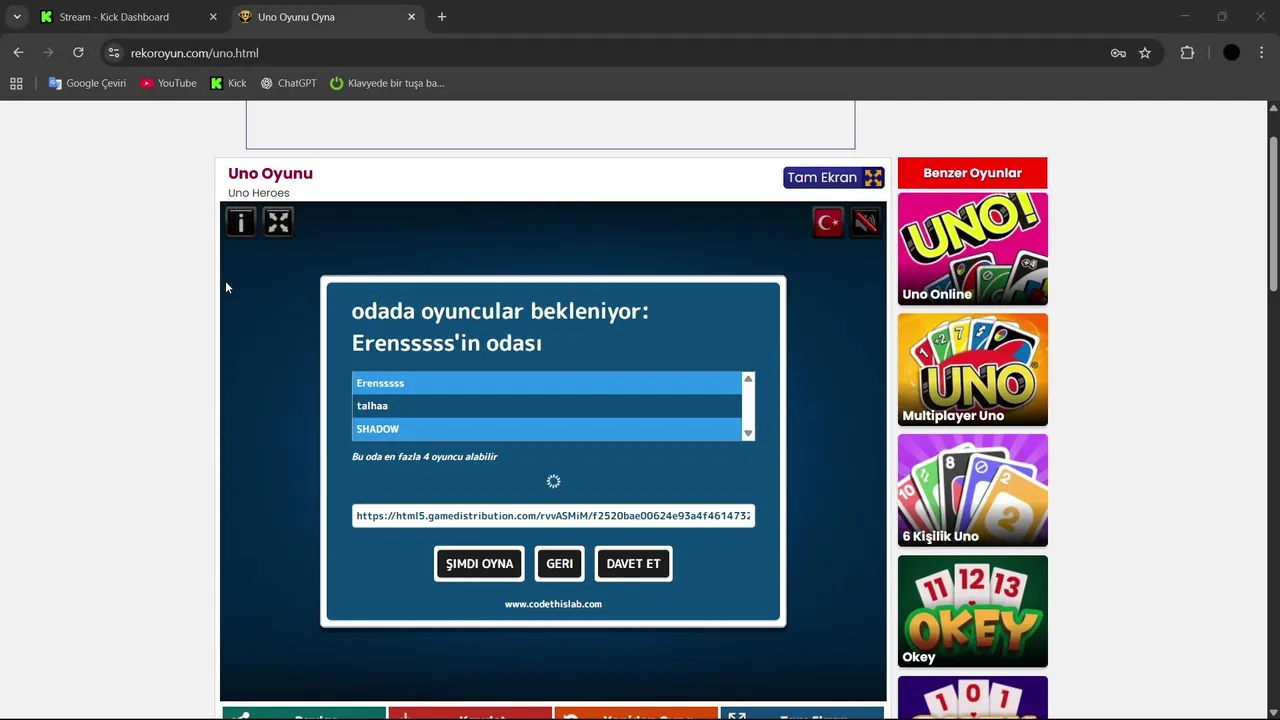The height and width of the screenshot is (720, 1280).
Task: Open the Okey game thumbnail
Action: point(972,612)
